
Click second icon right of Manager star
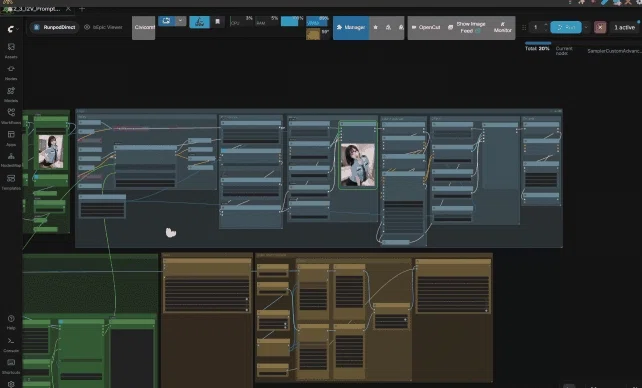[x=388, y=27]
